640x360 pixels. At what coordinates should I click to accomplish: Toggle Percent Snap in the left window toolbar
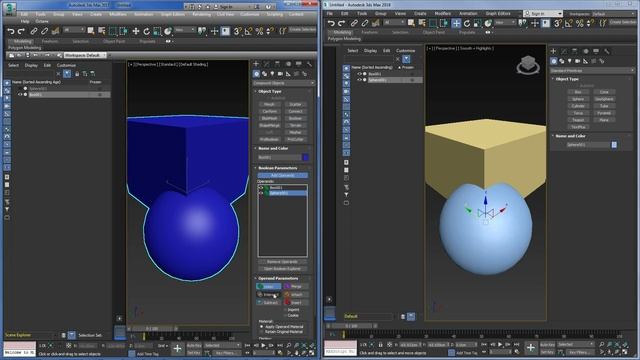259,31
